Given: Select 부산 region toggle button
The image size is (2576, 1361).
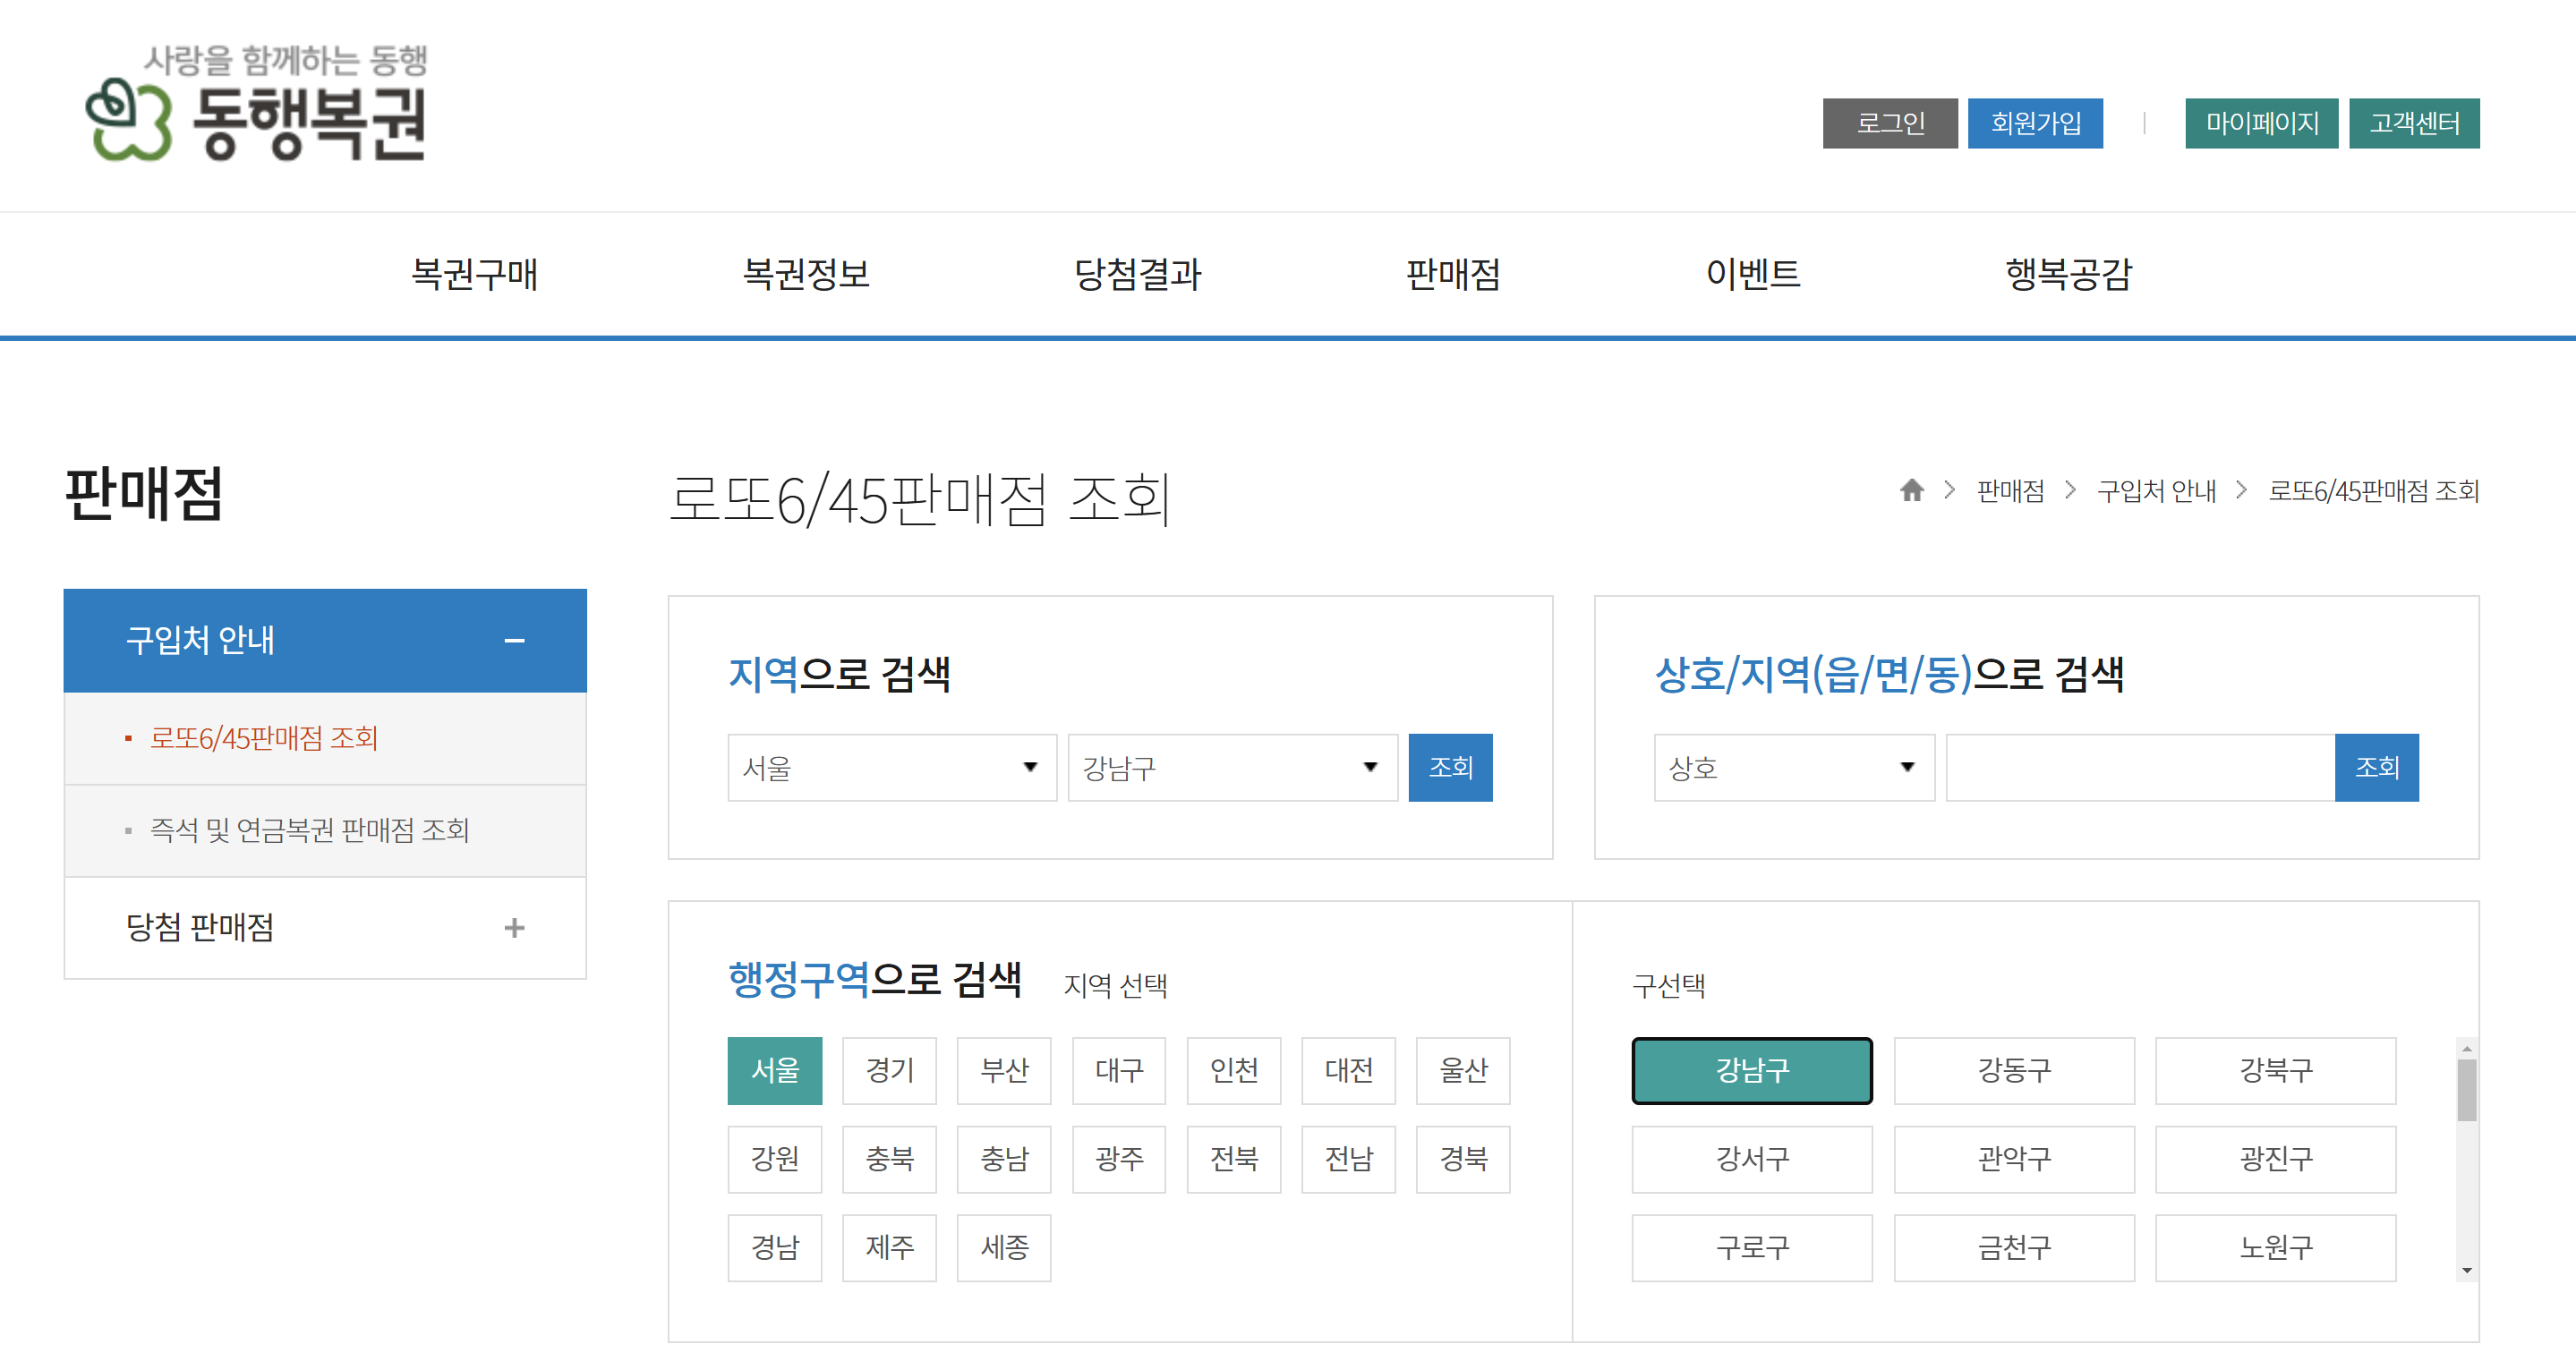Looking at the screenshot, I should pos(1003,1070).
